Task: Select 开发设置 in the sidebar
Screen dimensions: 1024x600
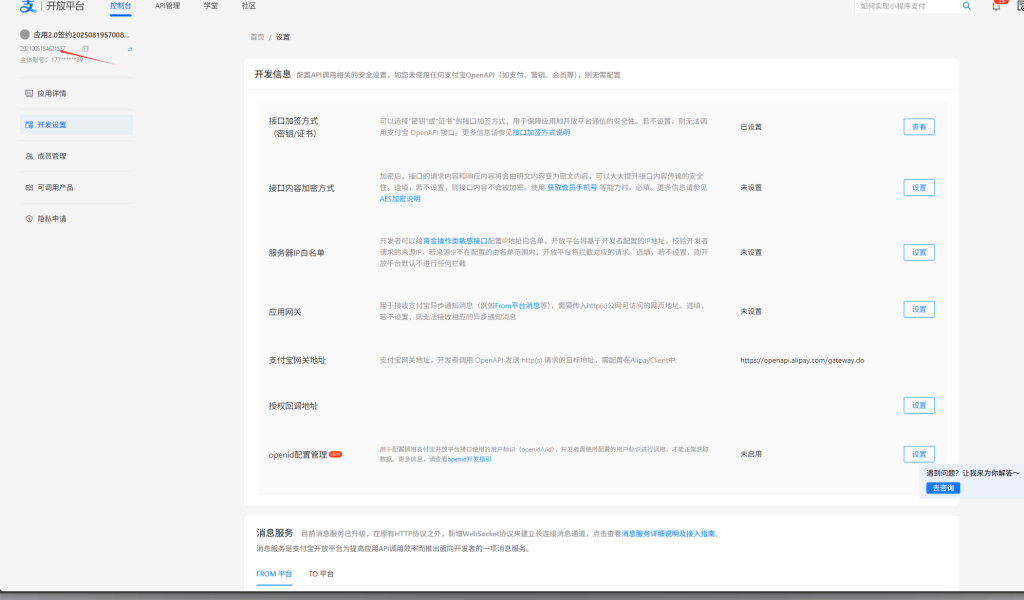Action: pyautogui.click(x=51, y=125)
